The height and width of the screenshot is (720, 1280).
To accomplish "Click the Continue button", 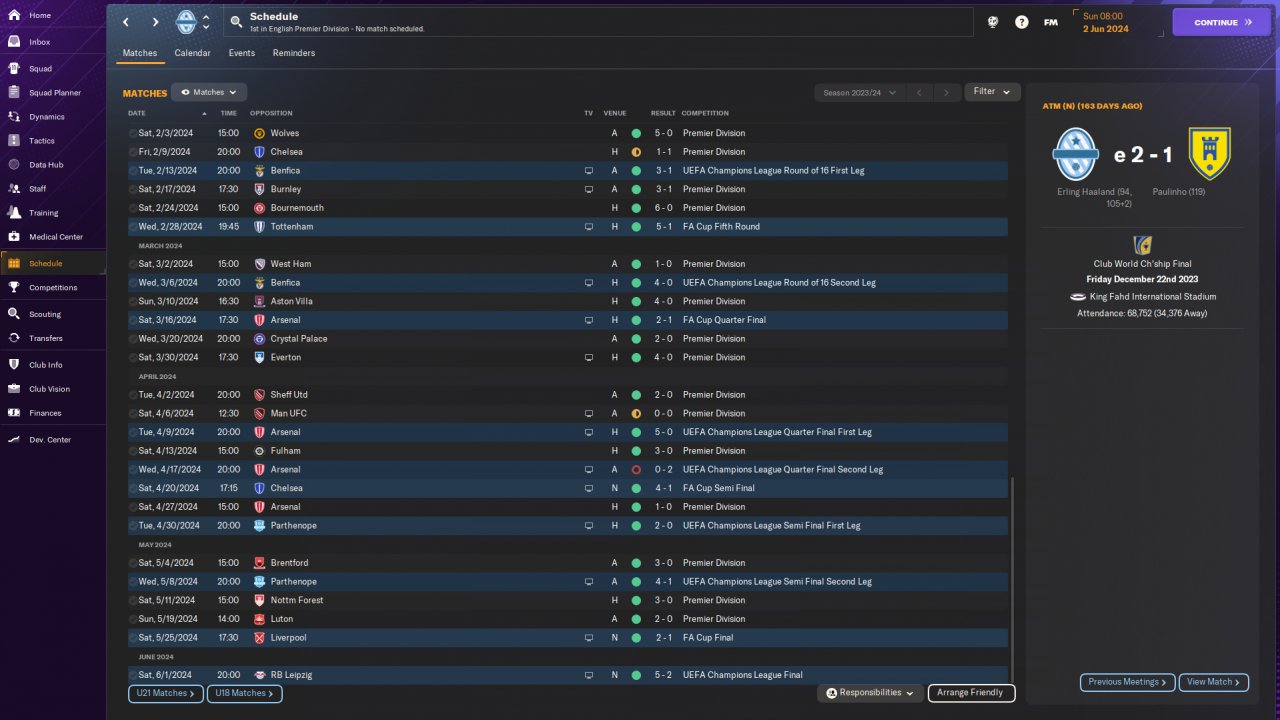I will (x=1221, y=22).
